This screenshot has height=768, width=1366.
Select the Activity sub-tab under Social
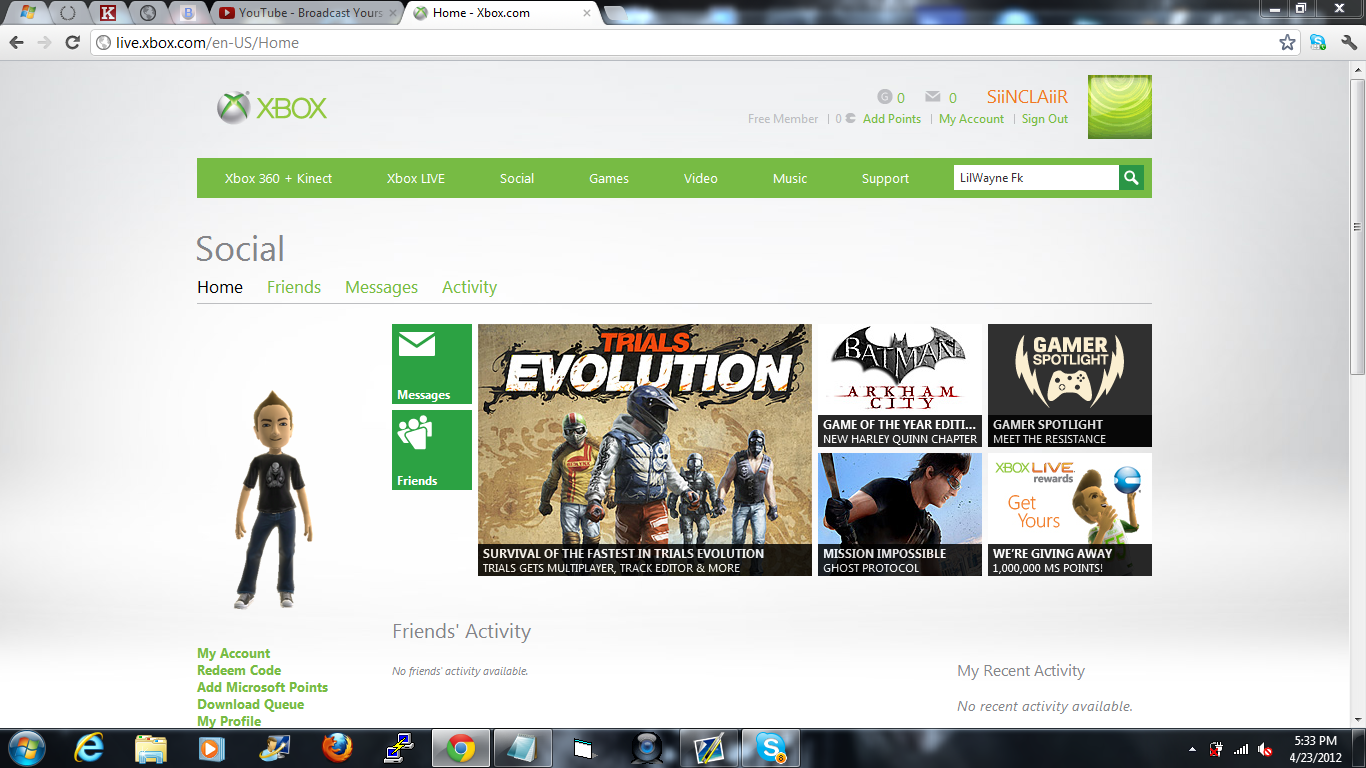469,287
